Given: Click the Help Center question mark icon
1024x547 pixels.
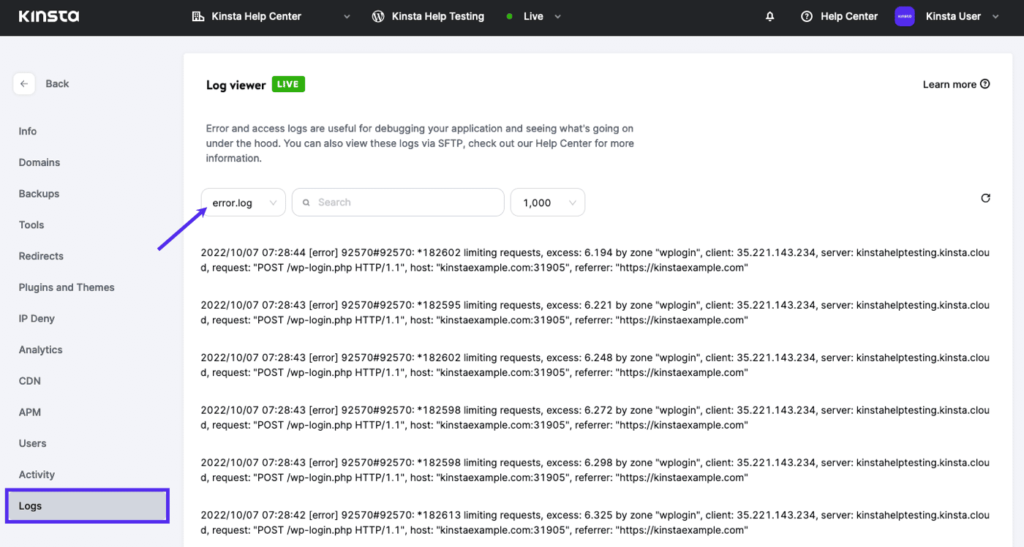Looking at the screenshot, I should click(807, 17).
